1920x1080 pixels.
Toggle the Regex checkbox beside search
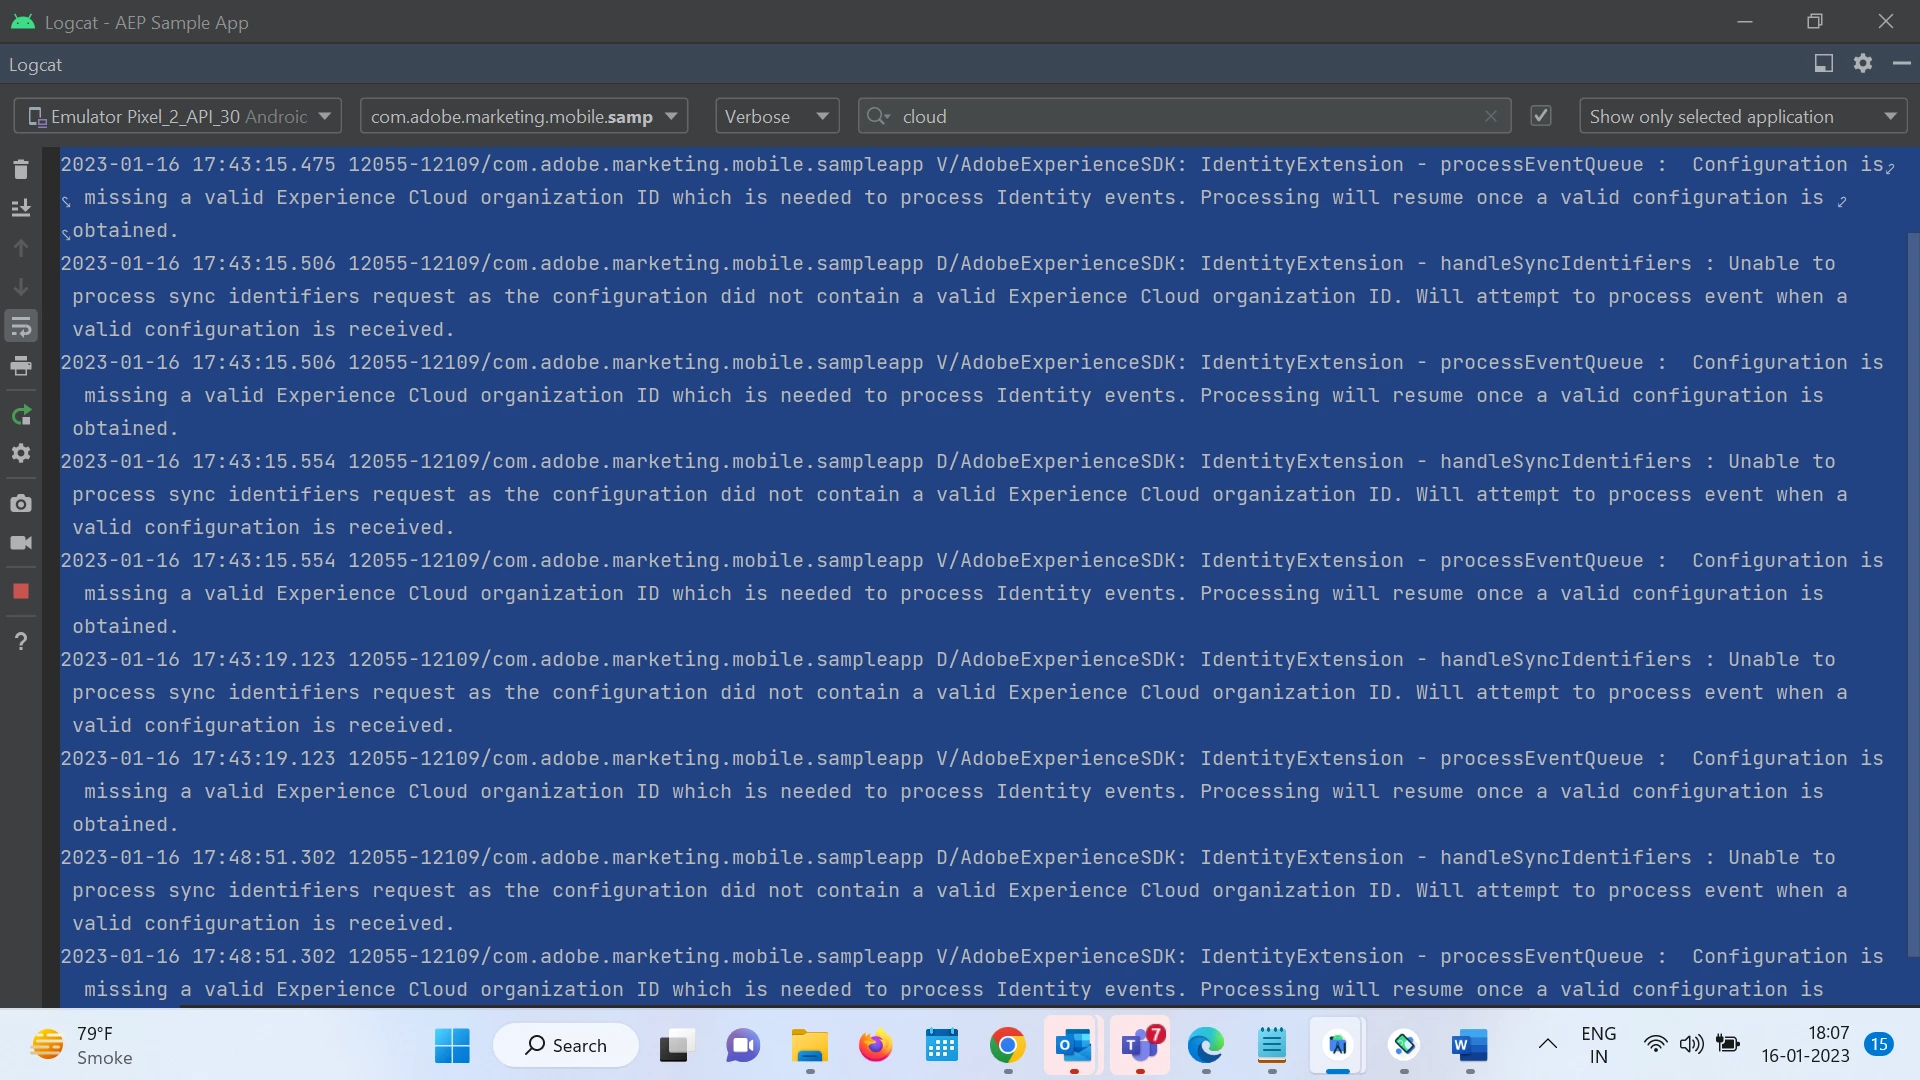tap(1541, 116)
